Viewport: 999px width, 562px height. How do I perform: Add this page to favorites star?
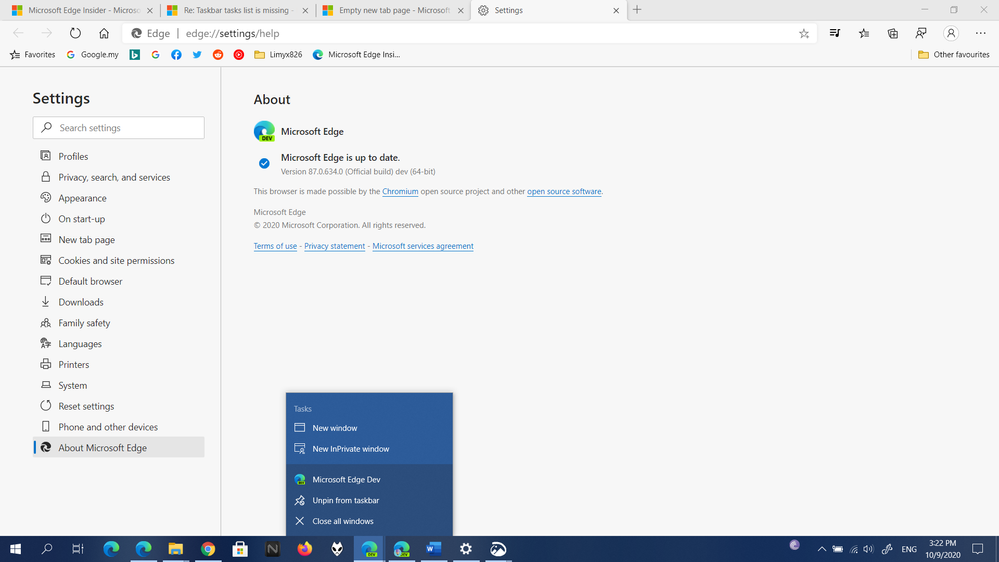pyautogui.click(x=804, y=34)
